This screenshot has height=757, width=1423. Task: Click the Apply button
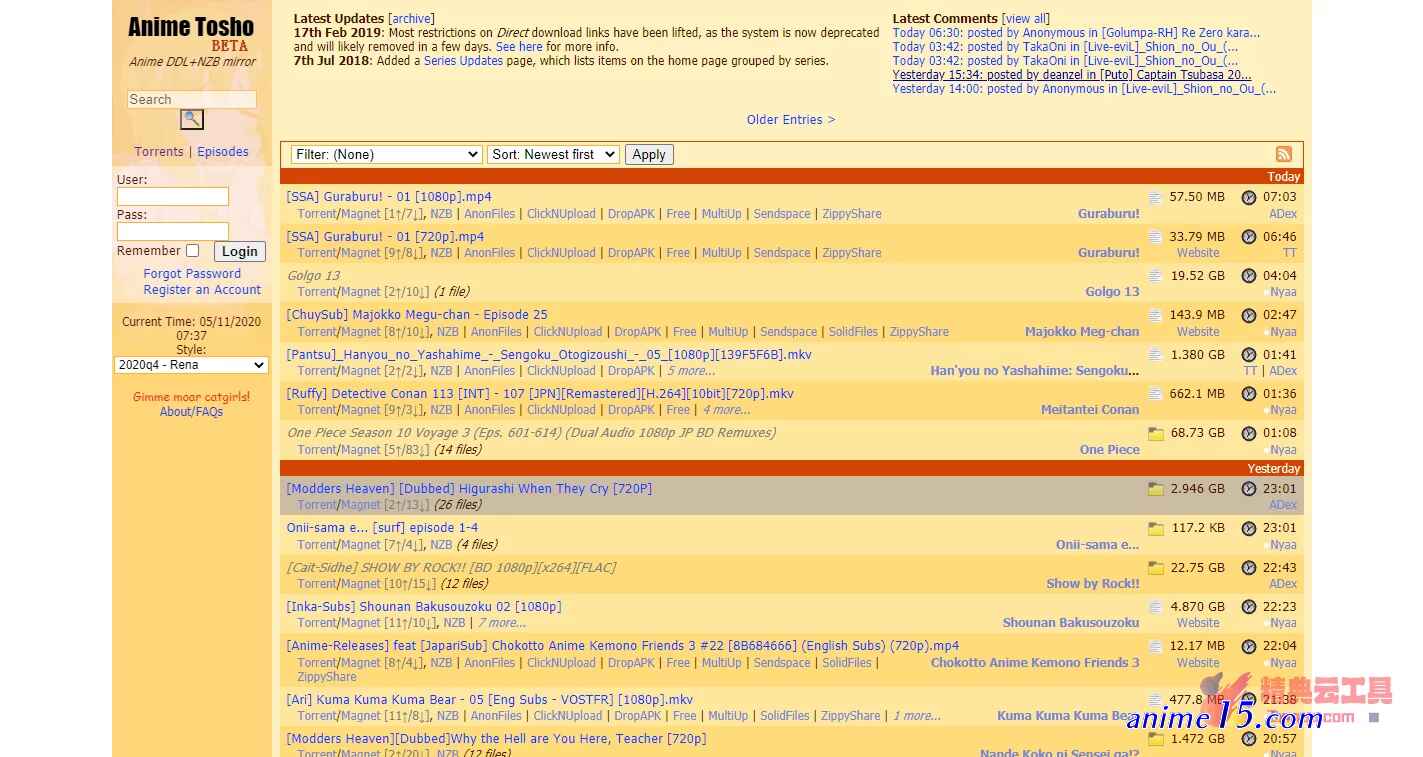pyautogui.click(x=649, y=155)
